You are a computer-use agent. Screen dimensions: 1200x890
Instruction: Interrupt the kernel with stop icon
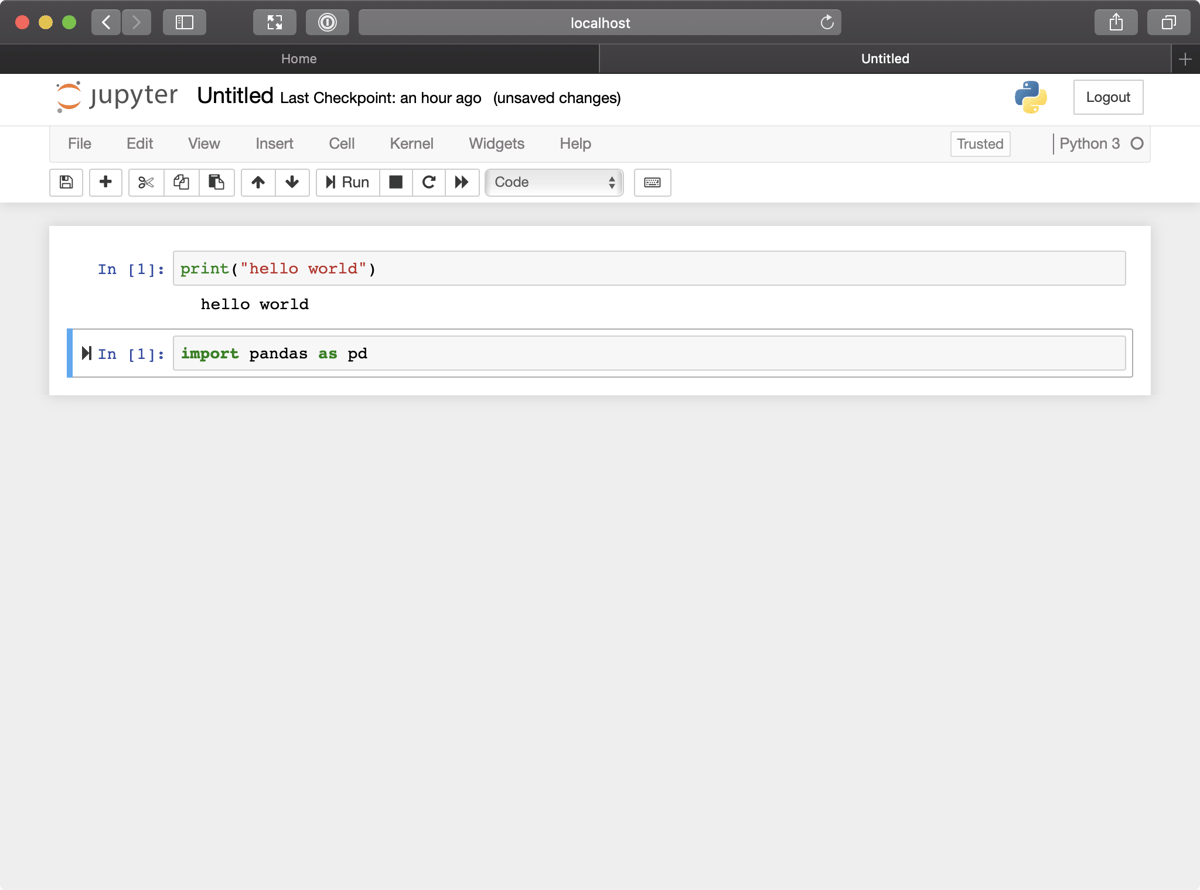(x=395, y=182)
